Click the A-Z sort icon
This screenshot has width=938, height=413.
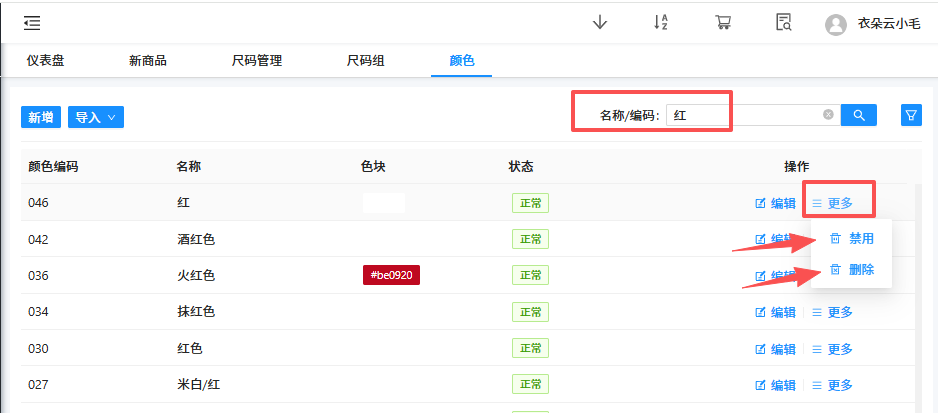661,23
